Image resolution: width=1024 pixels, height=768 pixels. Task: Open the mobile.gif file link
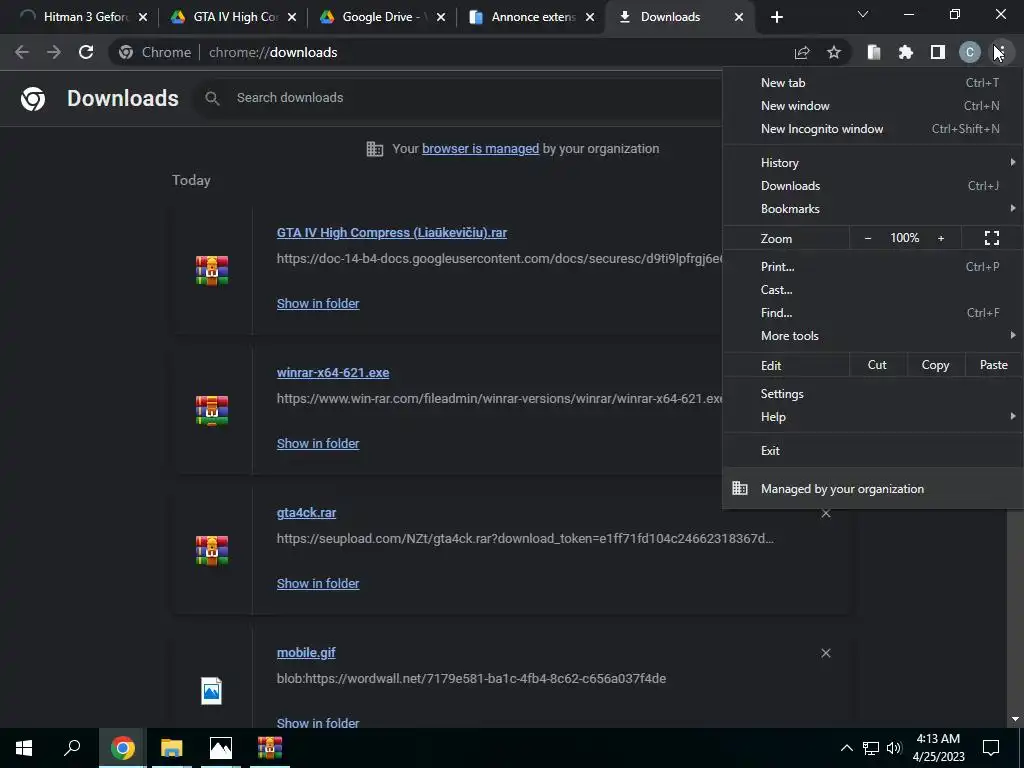306,652
